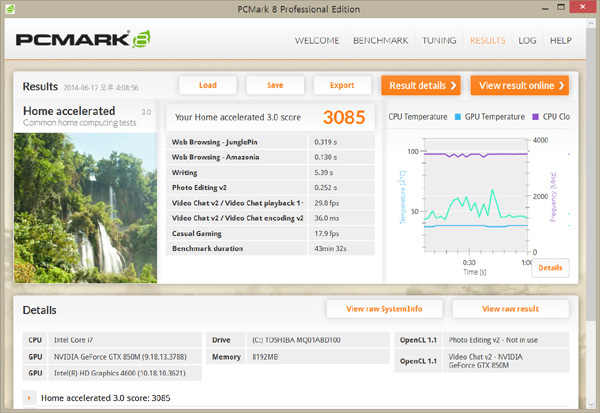Click Photo Editing v2 row
Screen dimensions: 600x413
271,188
